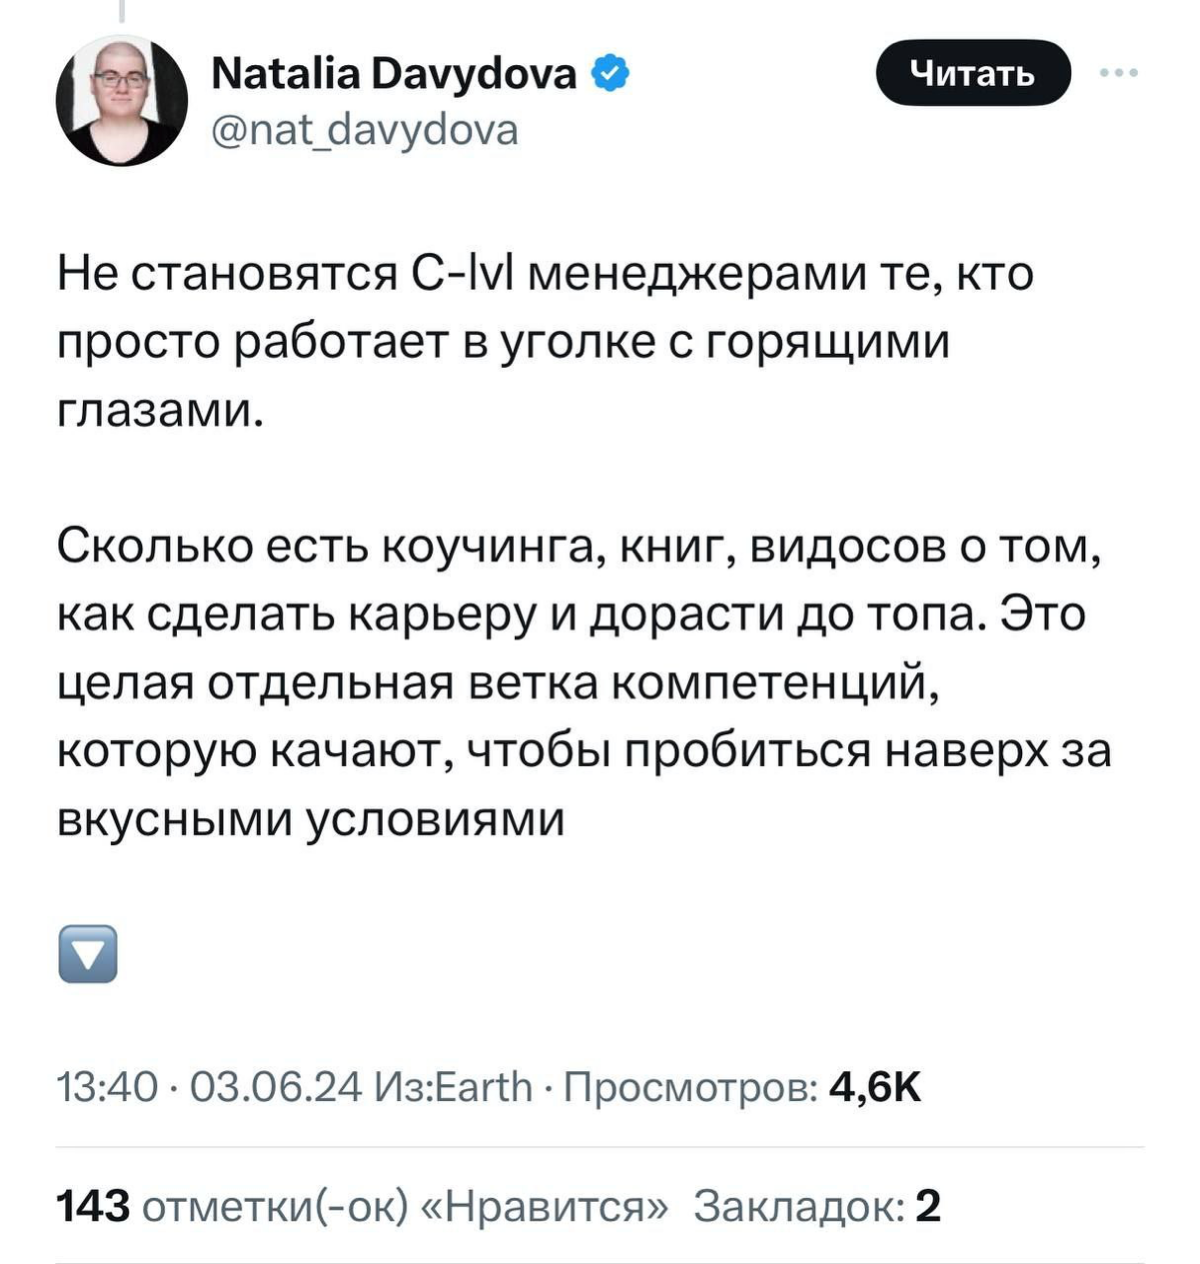The height and width of the screenshot is (1264, 1200).
Task: Open the three-dot more options menu
Action: click(x=1120, y=70)
